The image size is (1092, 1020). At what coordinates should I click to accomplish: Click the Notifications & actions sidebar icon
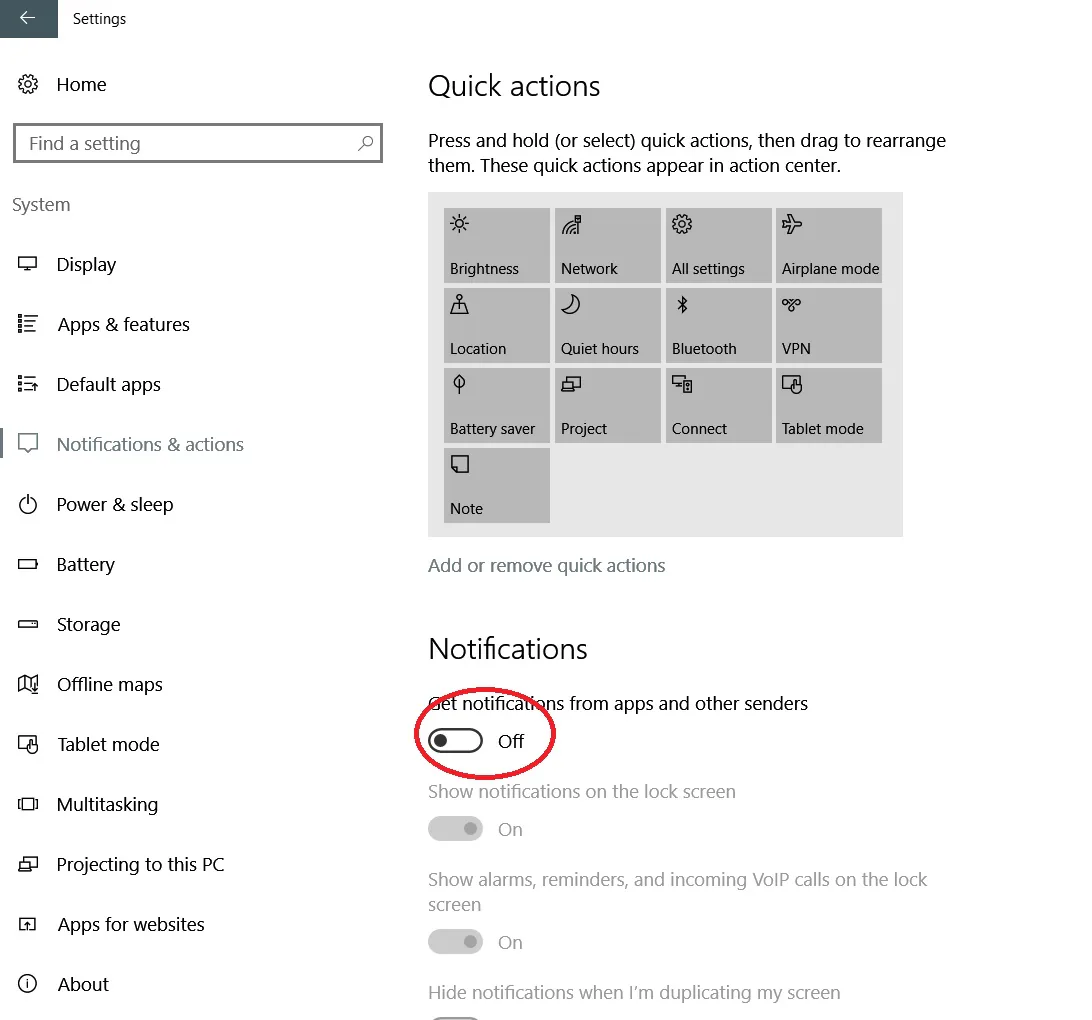(x=28, y=444)
